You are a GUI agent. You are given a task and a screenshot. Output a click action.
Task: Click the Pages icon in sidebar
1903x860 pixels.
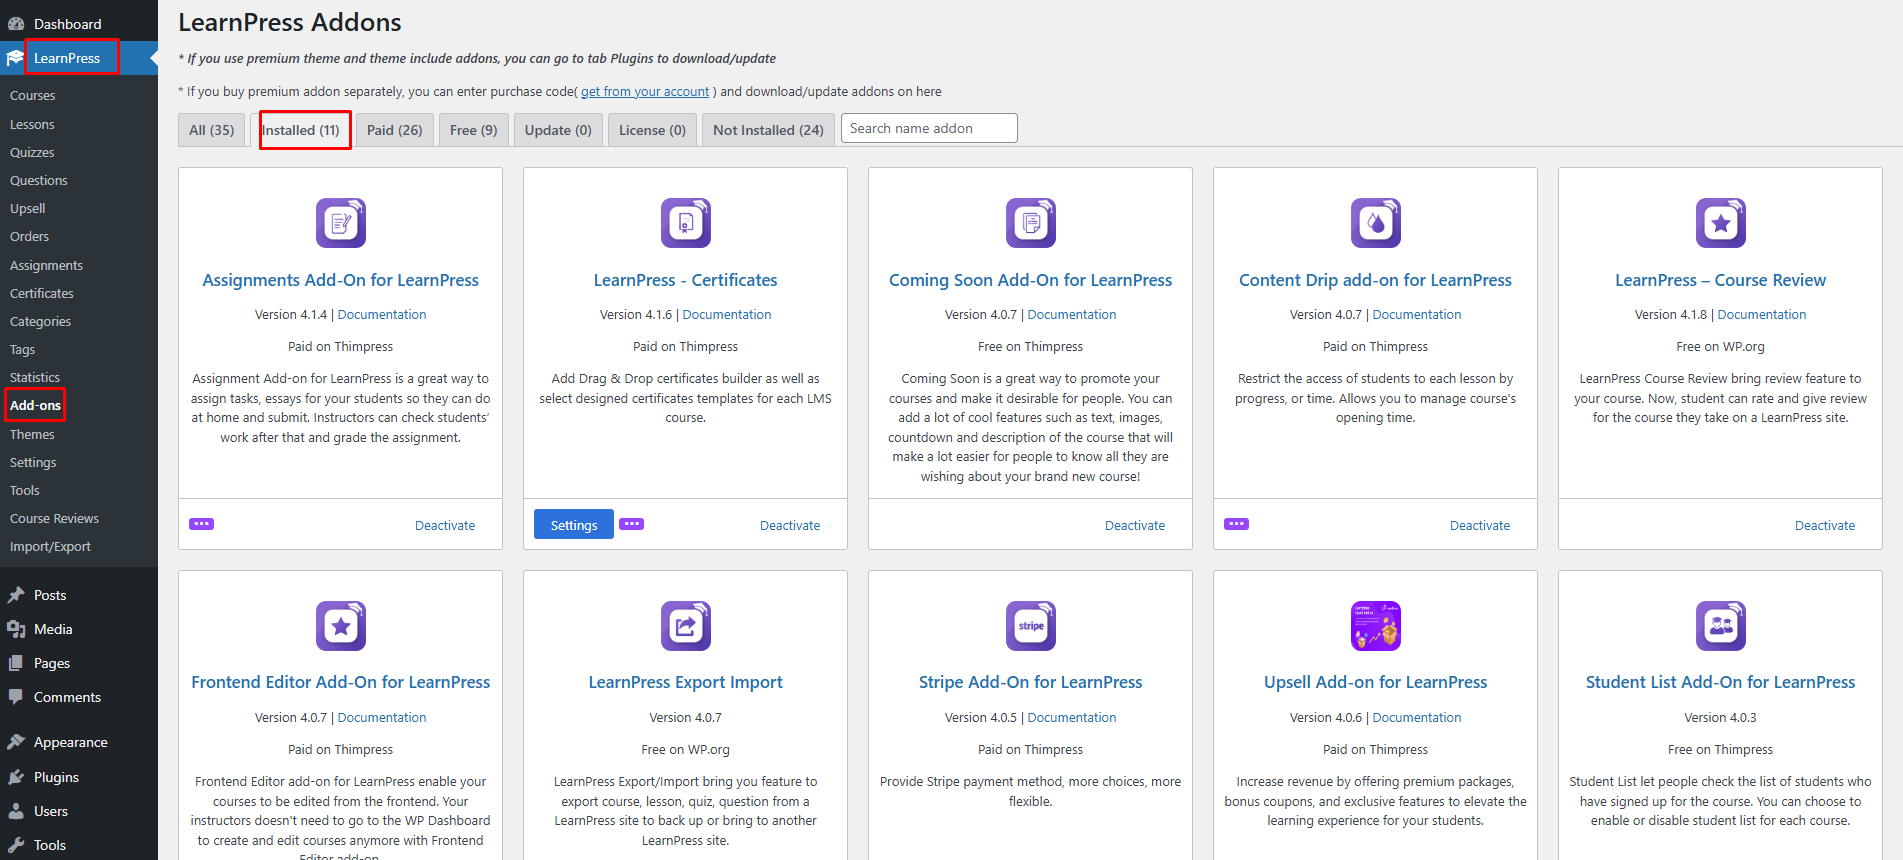coord(16,663)
